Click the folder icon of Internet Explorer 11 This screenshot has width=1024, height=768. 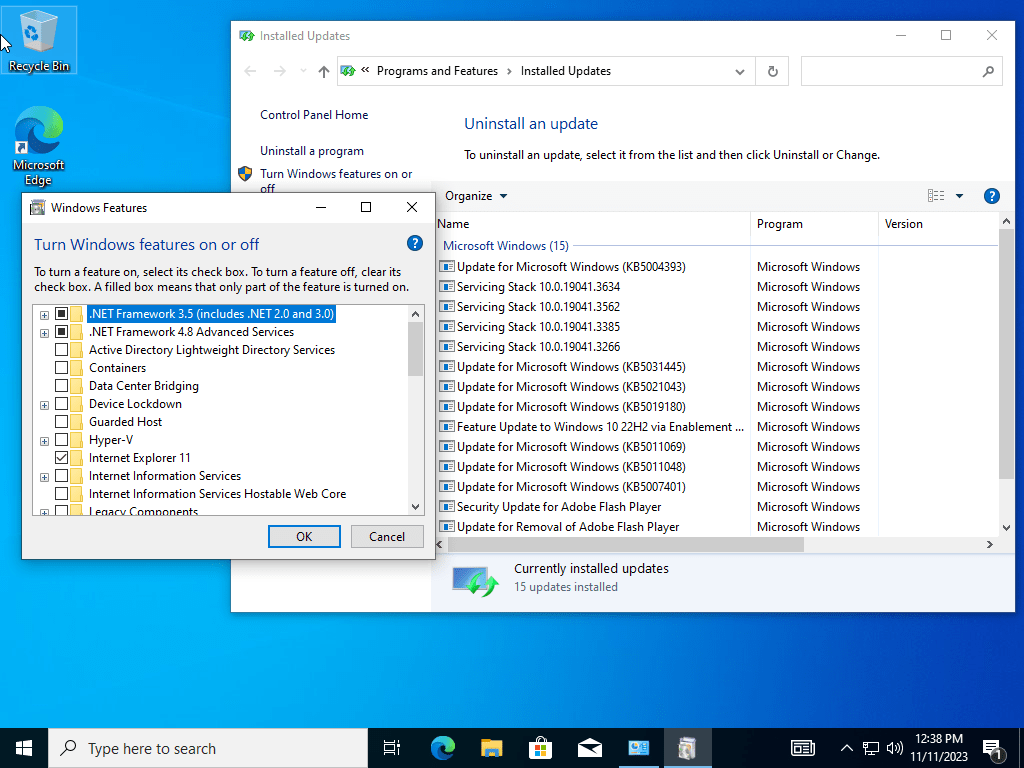click(77, 458)
